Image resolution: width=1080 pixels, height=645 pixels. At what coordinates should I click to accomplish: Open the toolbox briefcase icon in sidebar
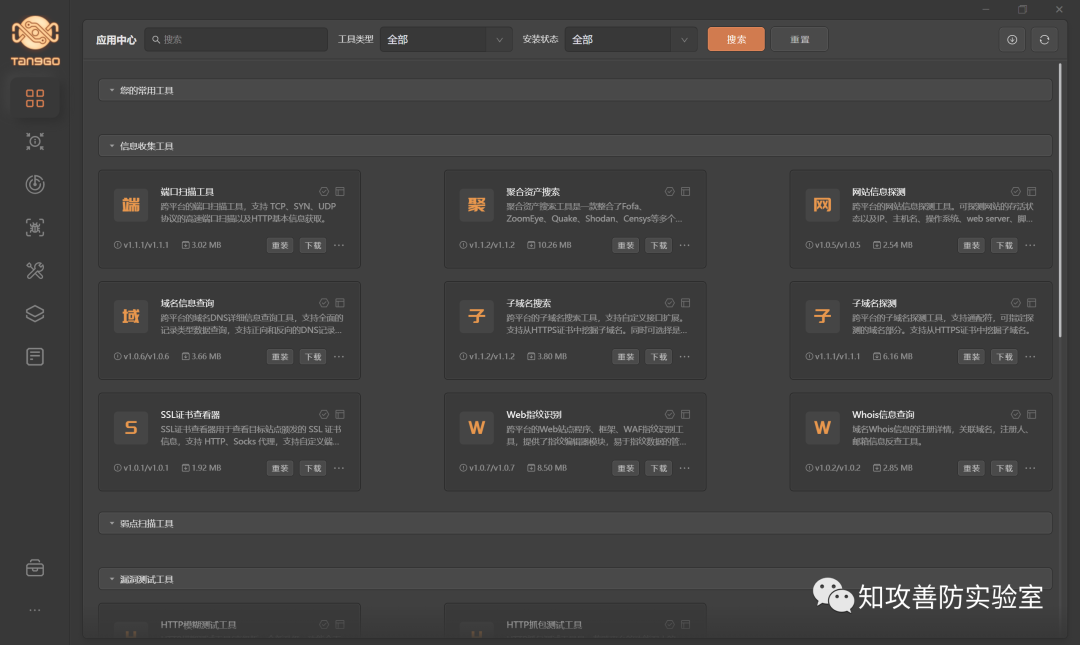point(34,568)
